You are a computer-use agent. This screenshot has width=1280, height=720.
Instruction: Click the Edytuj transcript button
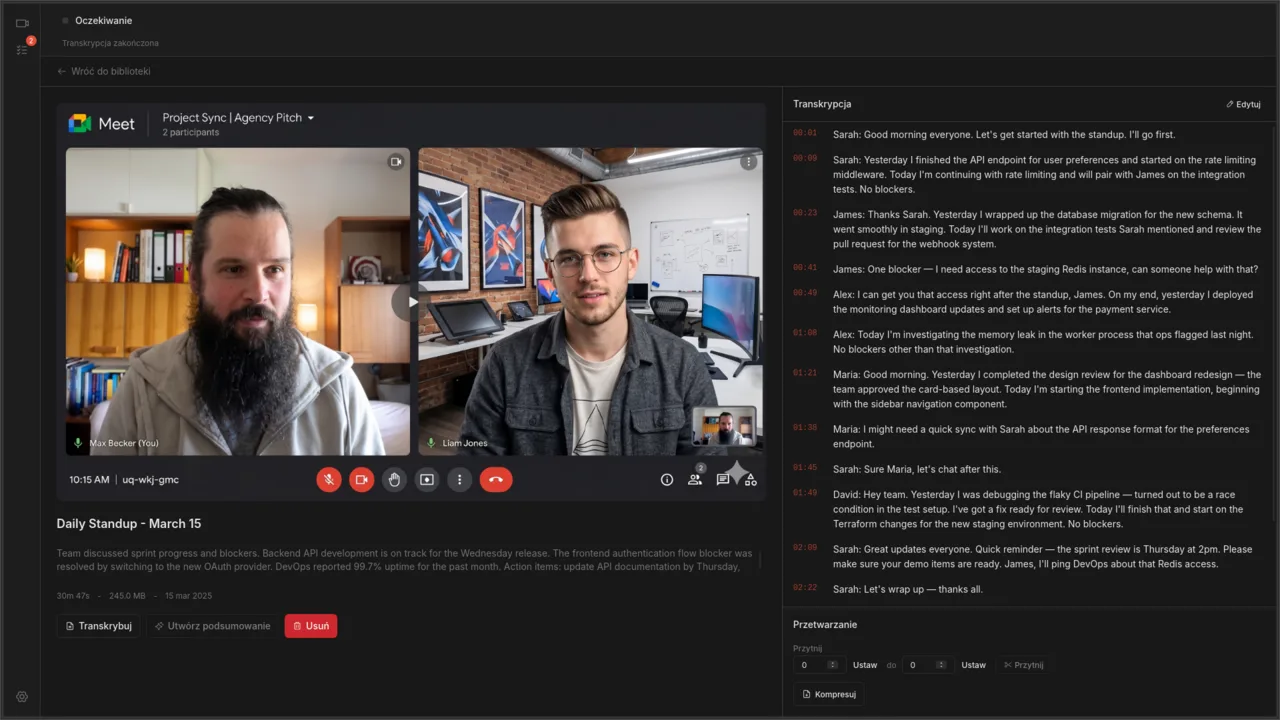point(1243,104)
